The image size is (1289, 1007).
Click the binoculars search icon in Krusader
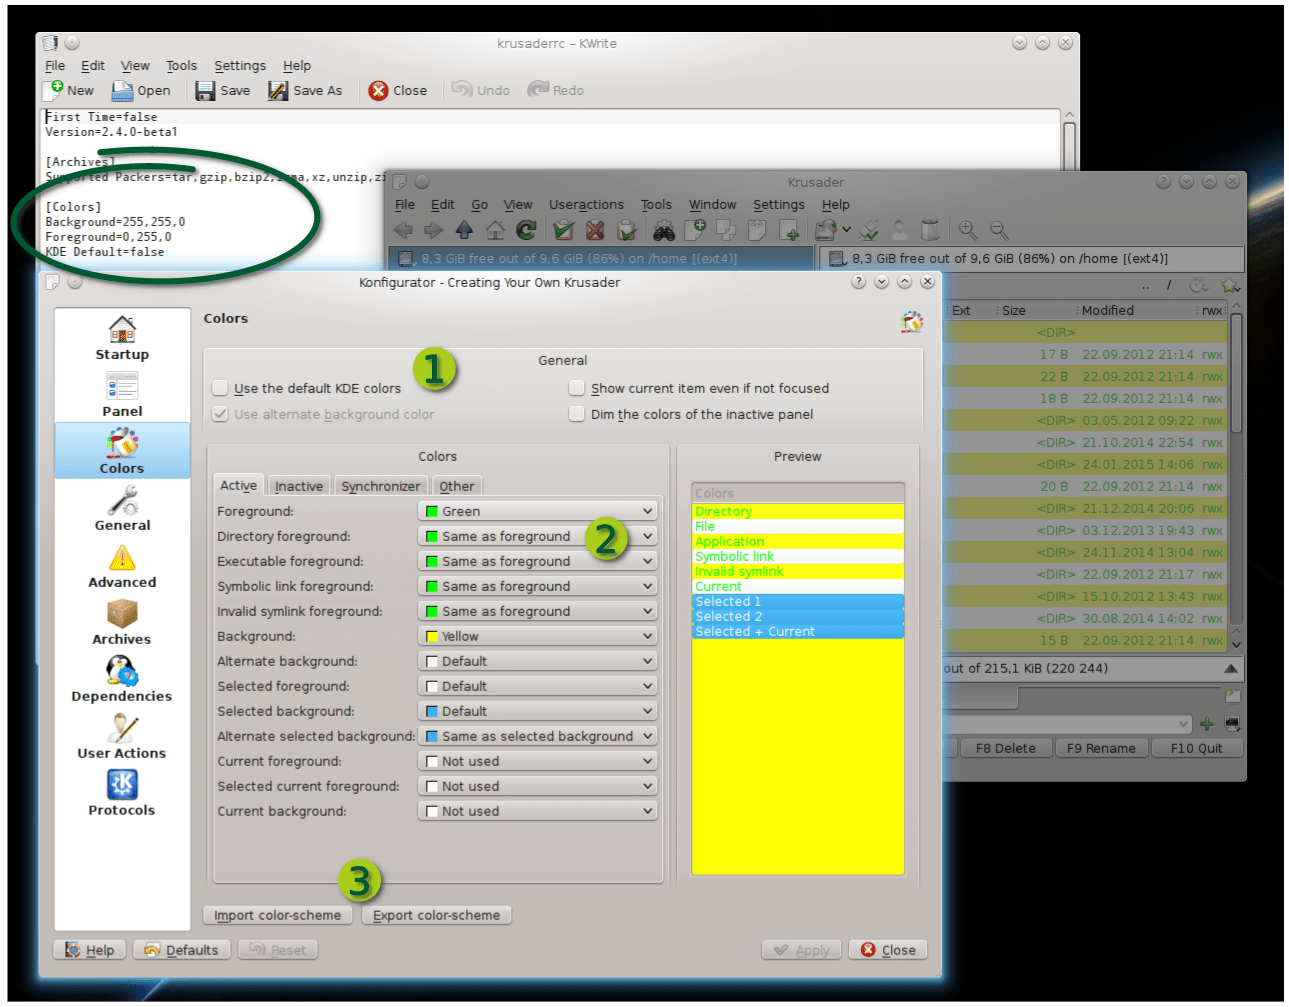664,230
